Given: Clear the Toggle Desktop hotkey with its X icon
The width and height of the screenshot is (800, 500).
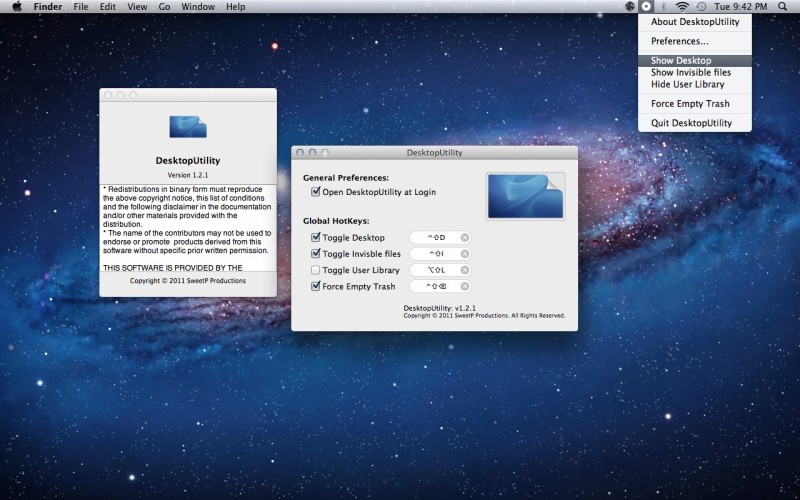Looking at the screenshot, I should tap(465, 237).
